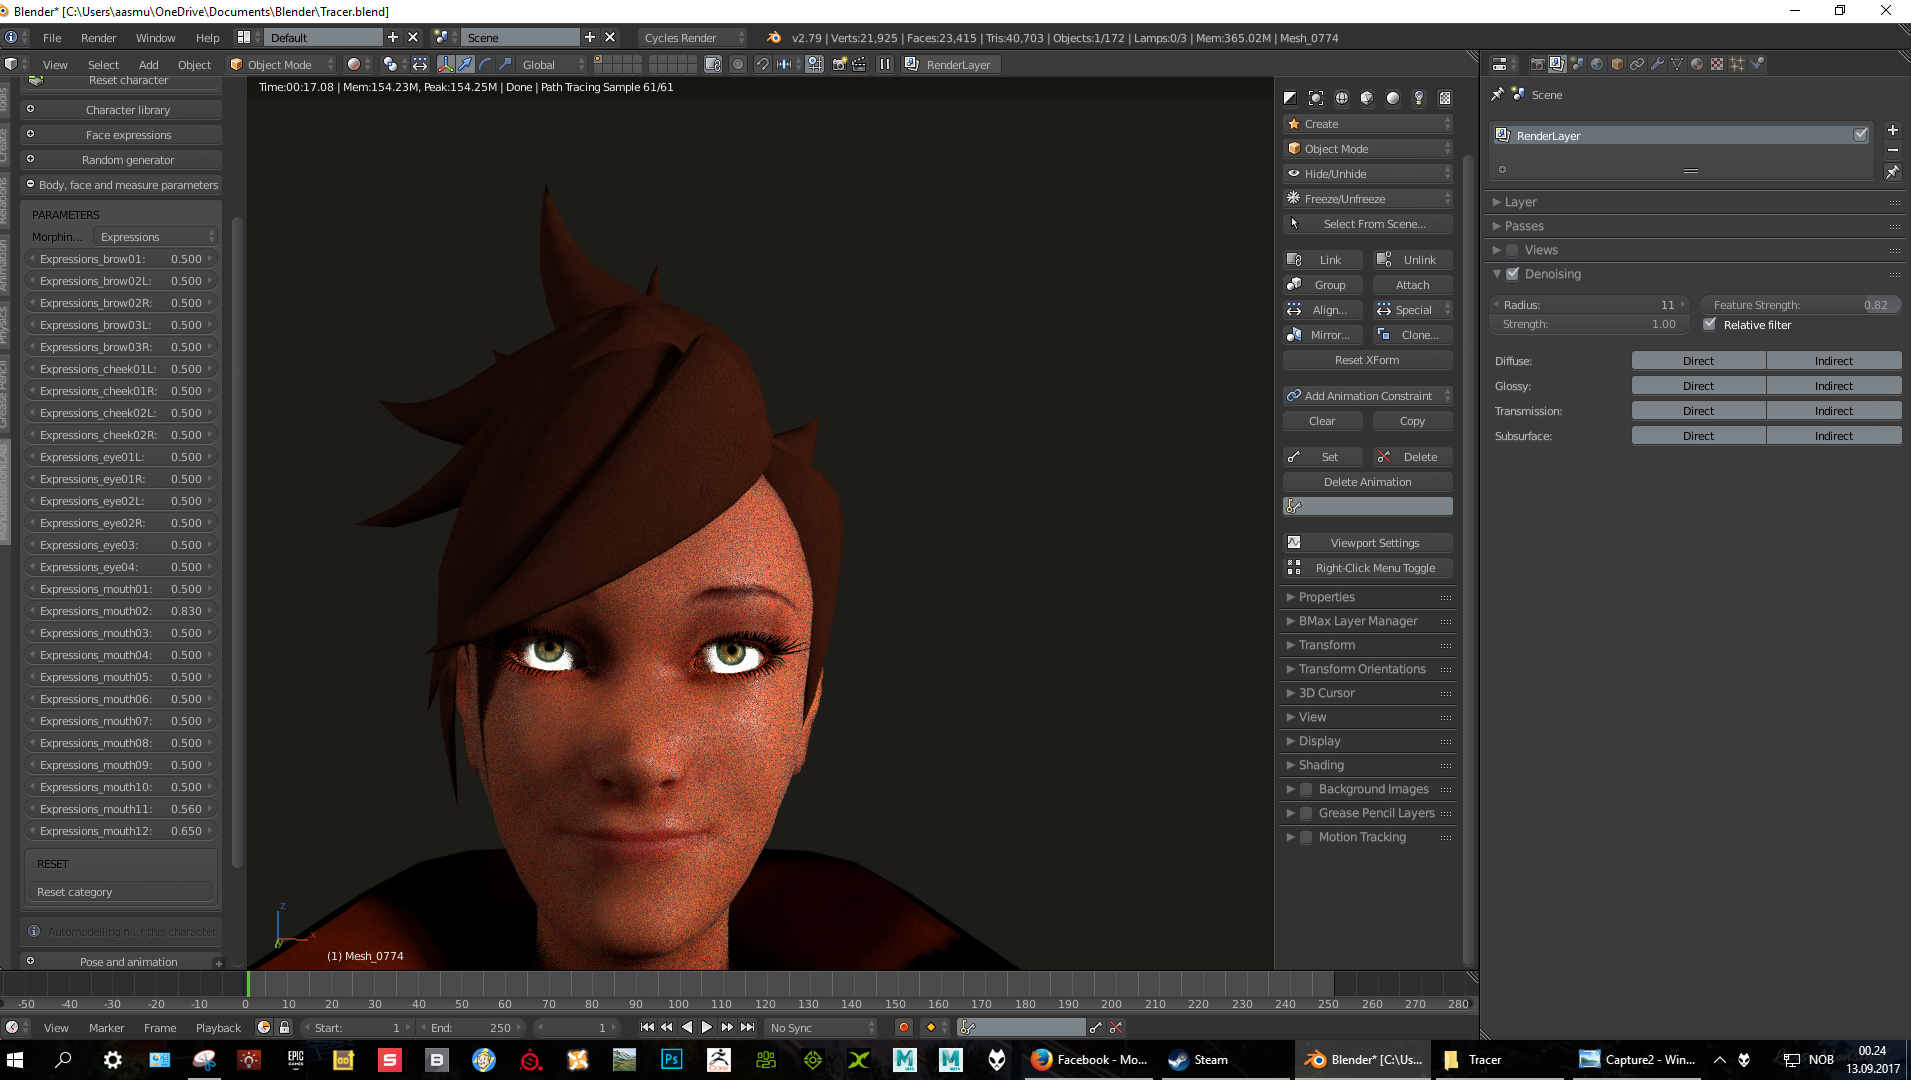Open the Modifiers properties tab (wrench icon)
This screenshot has height=1080, width=1911.
(x=1657, y=64)
